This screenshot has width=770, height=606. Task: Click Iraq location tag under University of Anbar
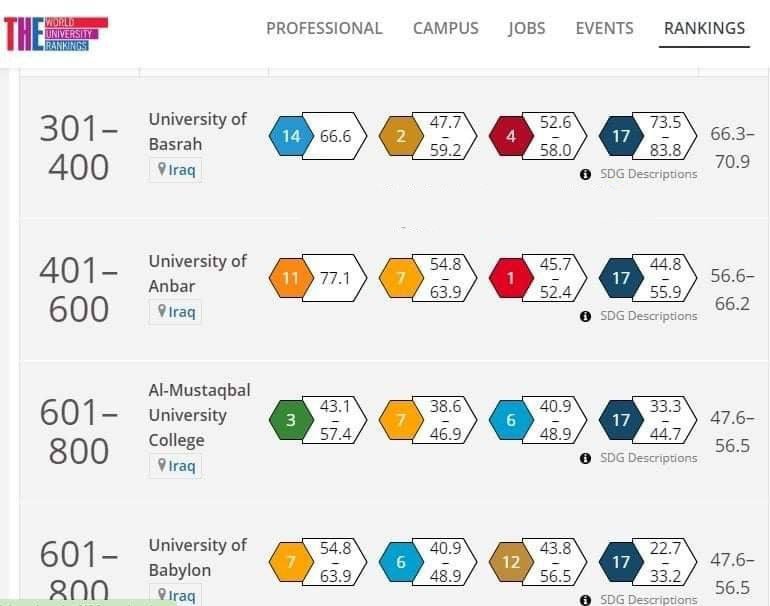[176, 312]
